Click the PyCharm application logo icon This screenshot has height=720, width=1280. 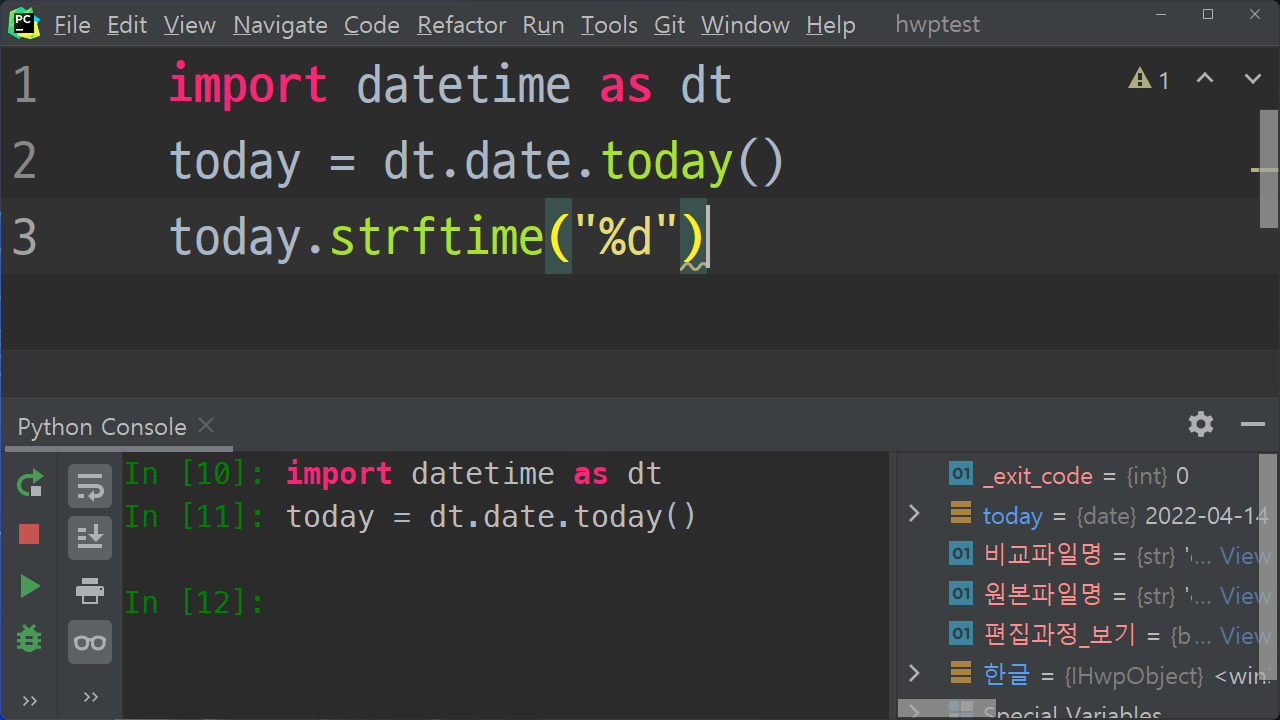(25, 23)
